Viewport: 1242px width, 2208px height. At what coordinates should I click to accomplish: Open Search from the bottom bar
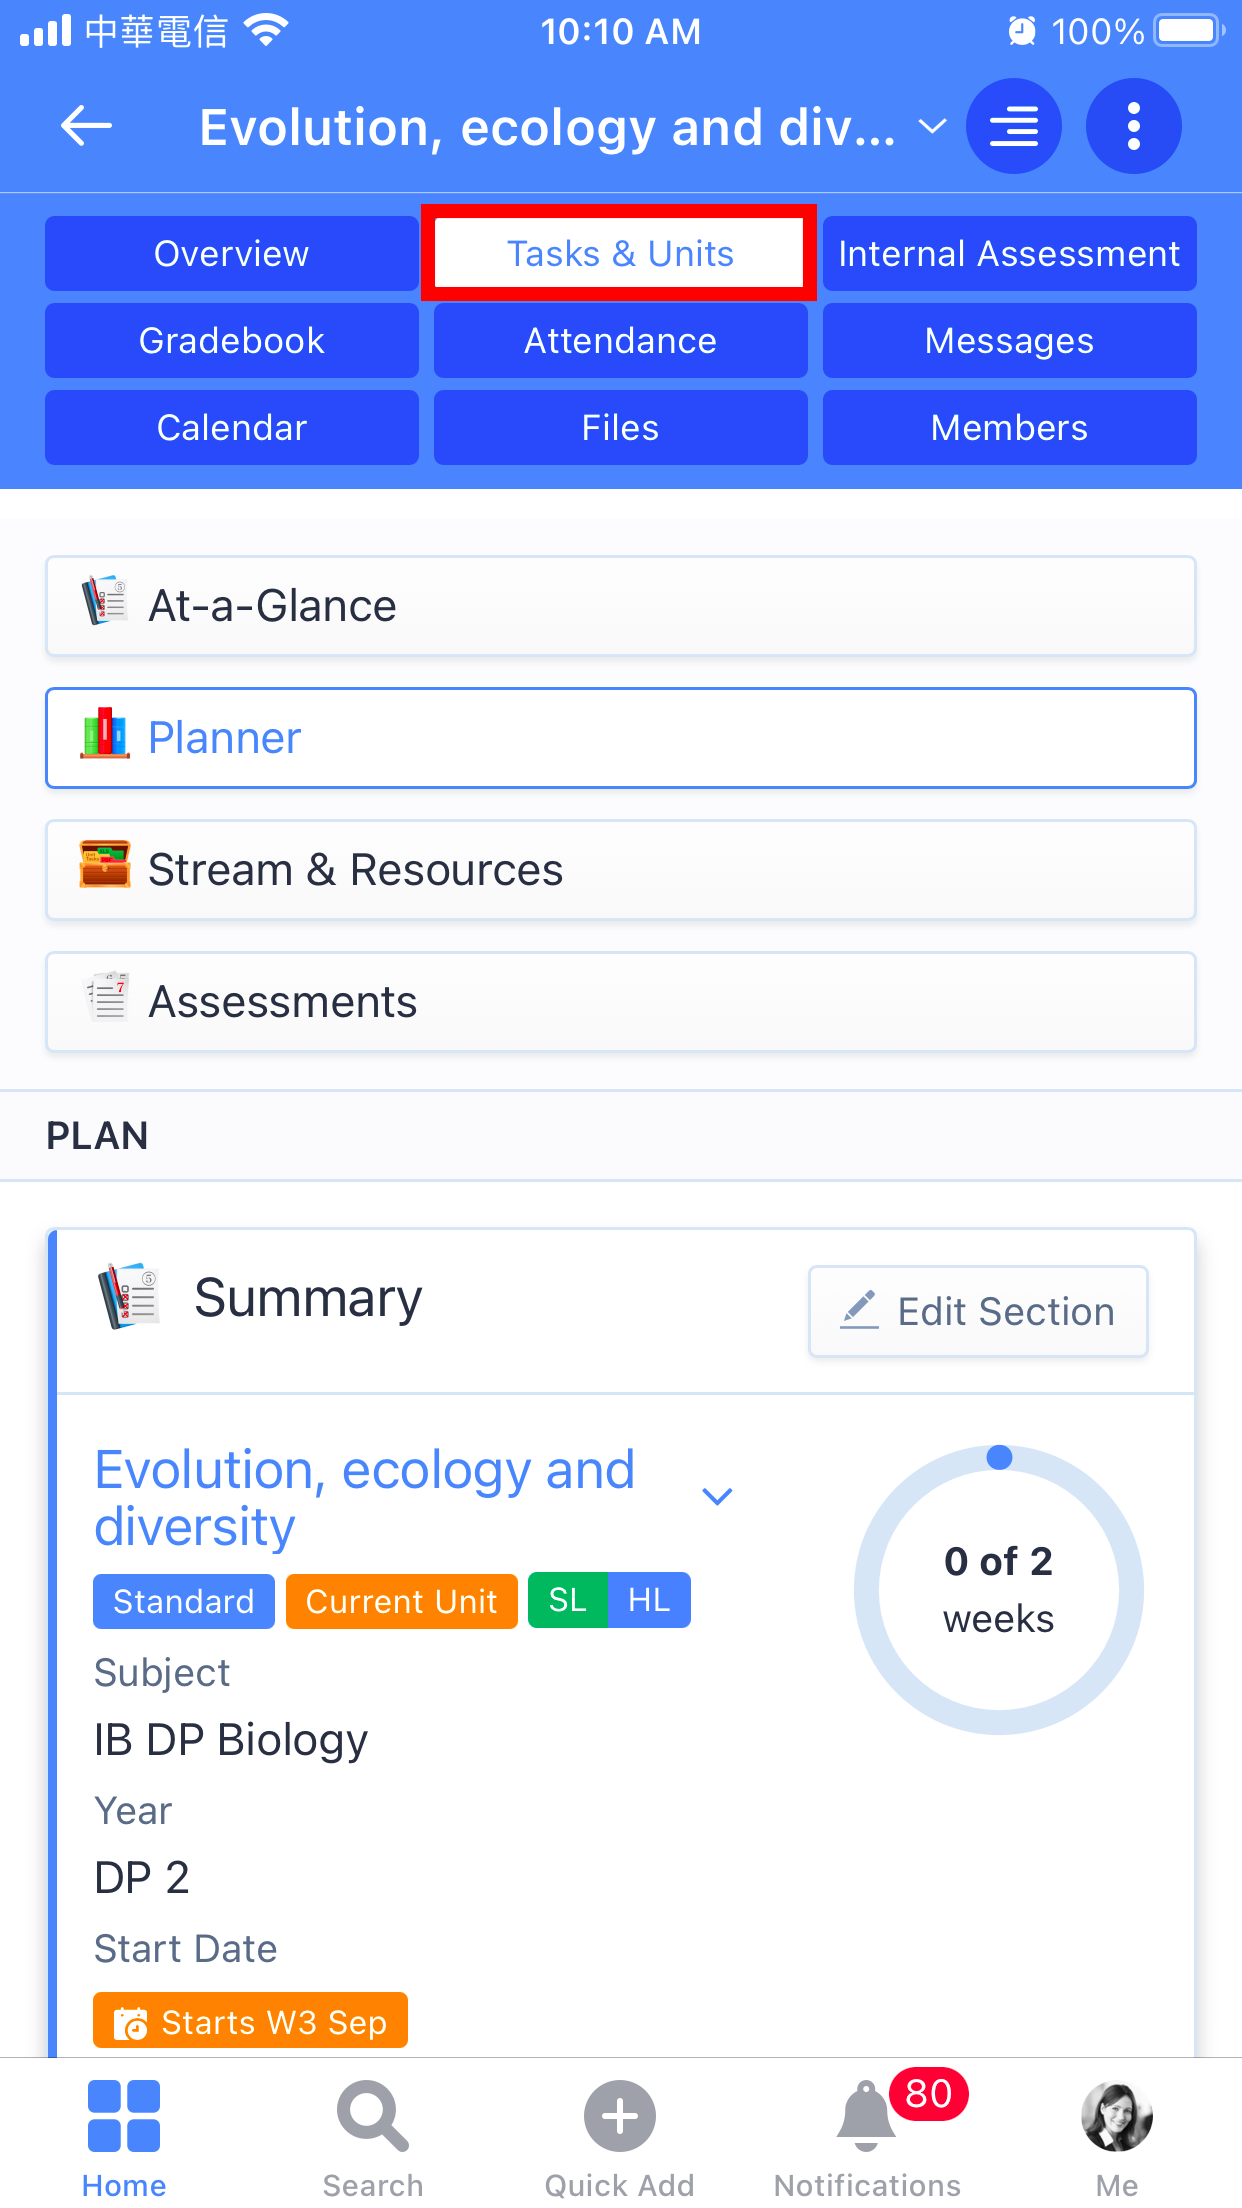coord(372,2116)
